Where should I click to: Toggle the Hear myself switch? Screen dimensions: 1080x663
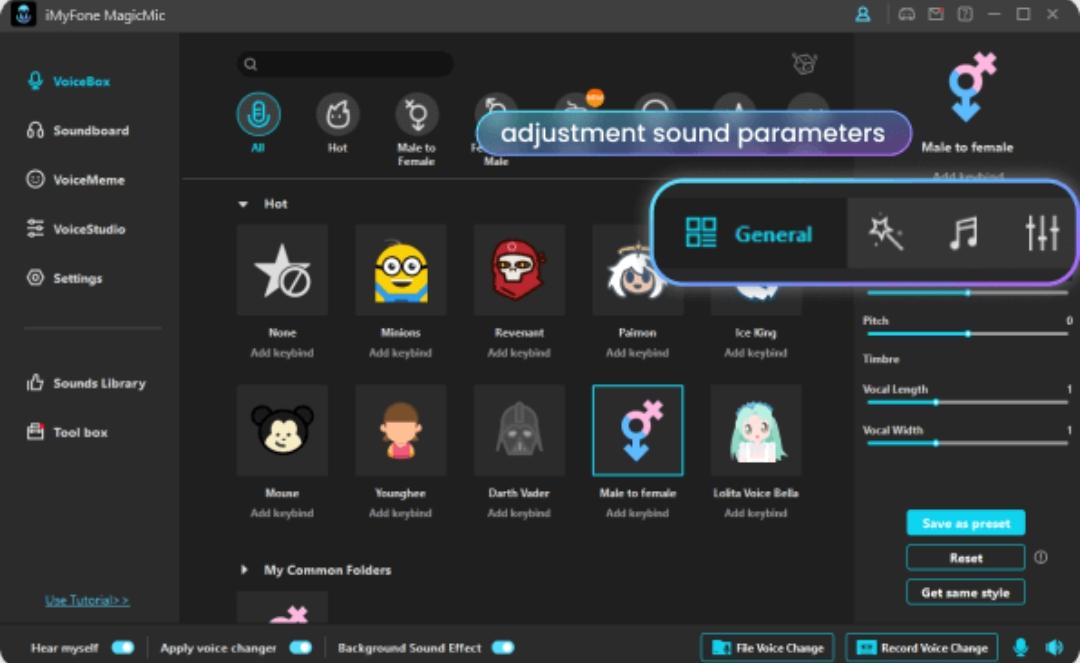pyautogui.click(x=123, y=647)
